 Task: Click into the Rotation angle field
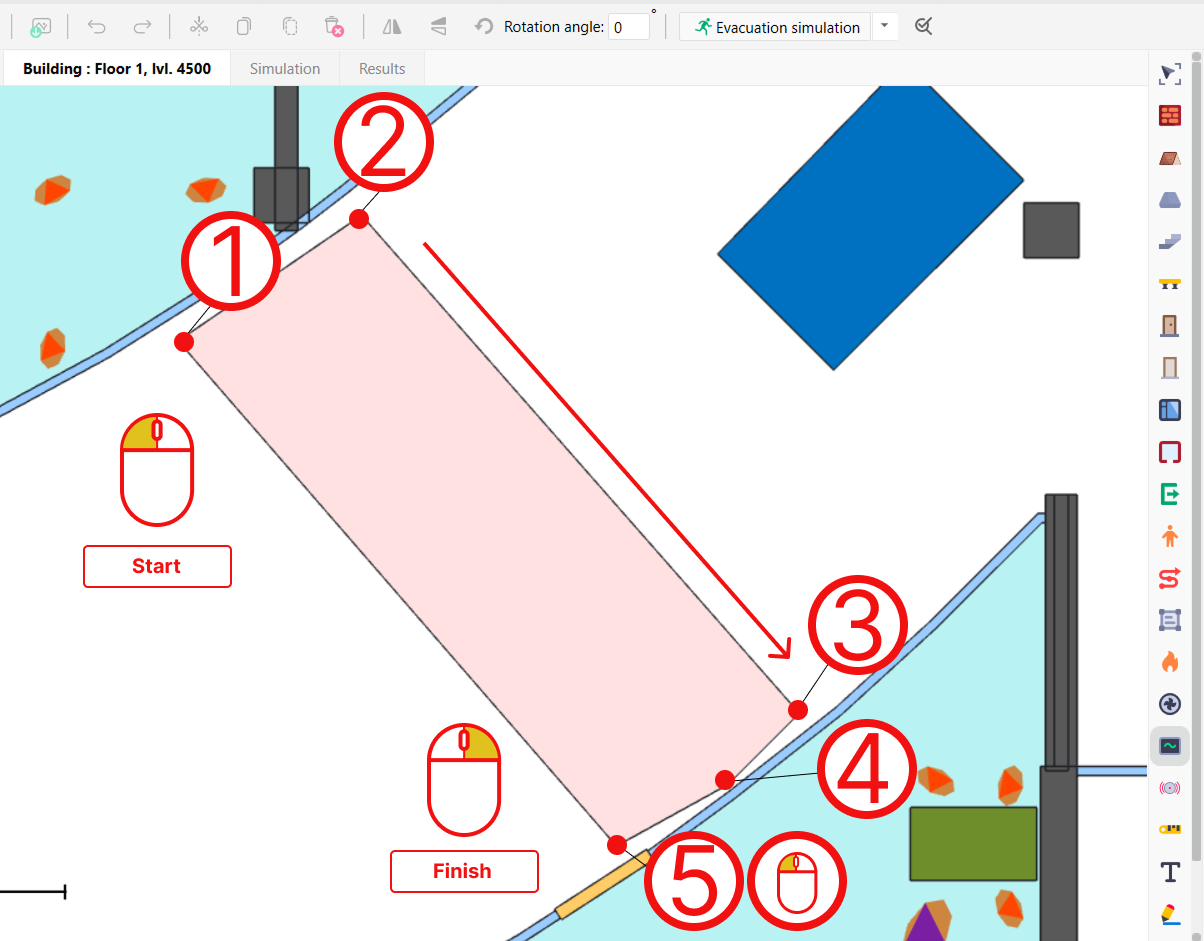[629, 27]
